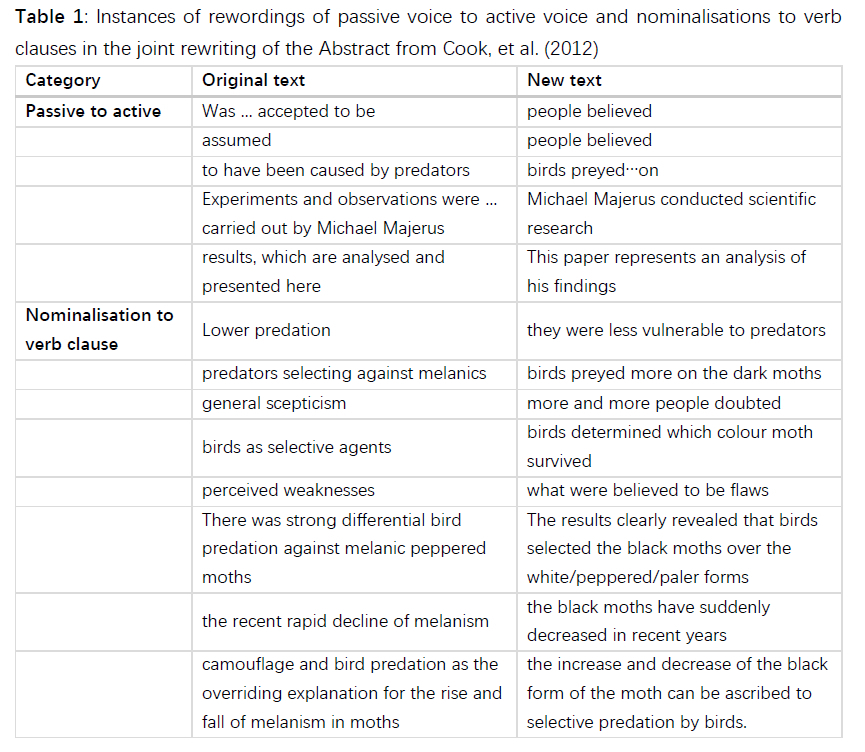
Task: Select "the recent rapid decline of melanism"
Action: [x=345, y=621]
